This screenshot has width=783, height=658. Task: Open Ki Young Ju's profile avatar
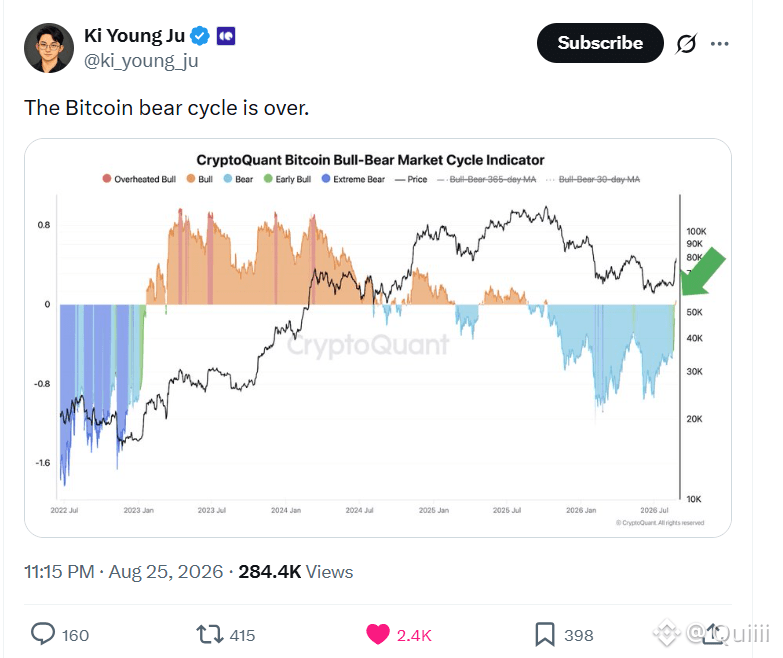[x=49, y=48]
